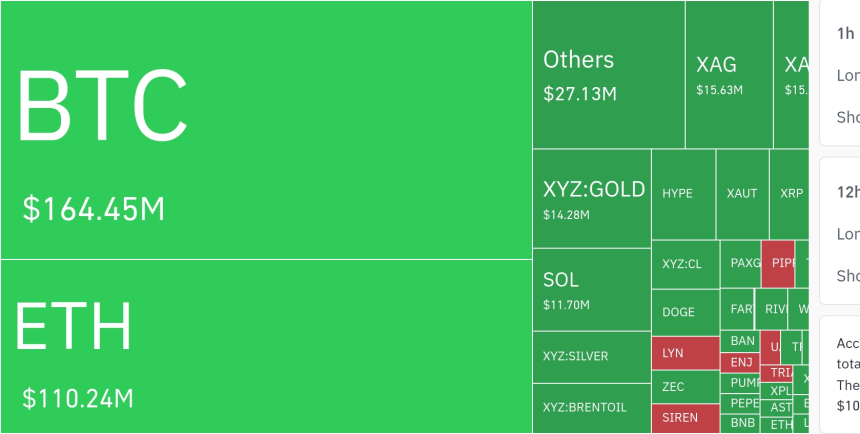Select the PEPE tile
This screenshot has width=860, height=434.
tap(741, 402)
